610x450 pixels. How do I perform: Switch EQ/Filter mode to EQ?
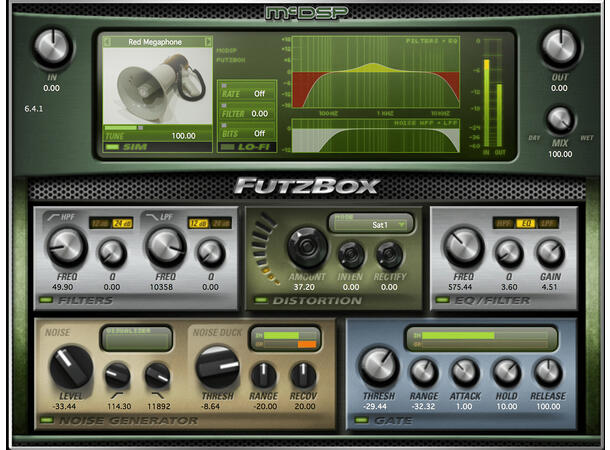click(x=526, y=223)
